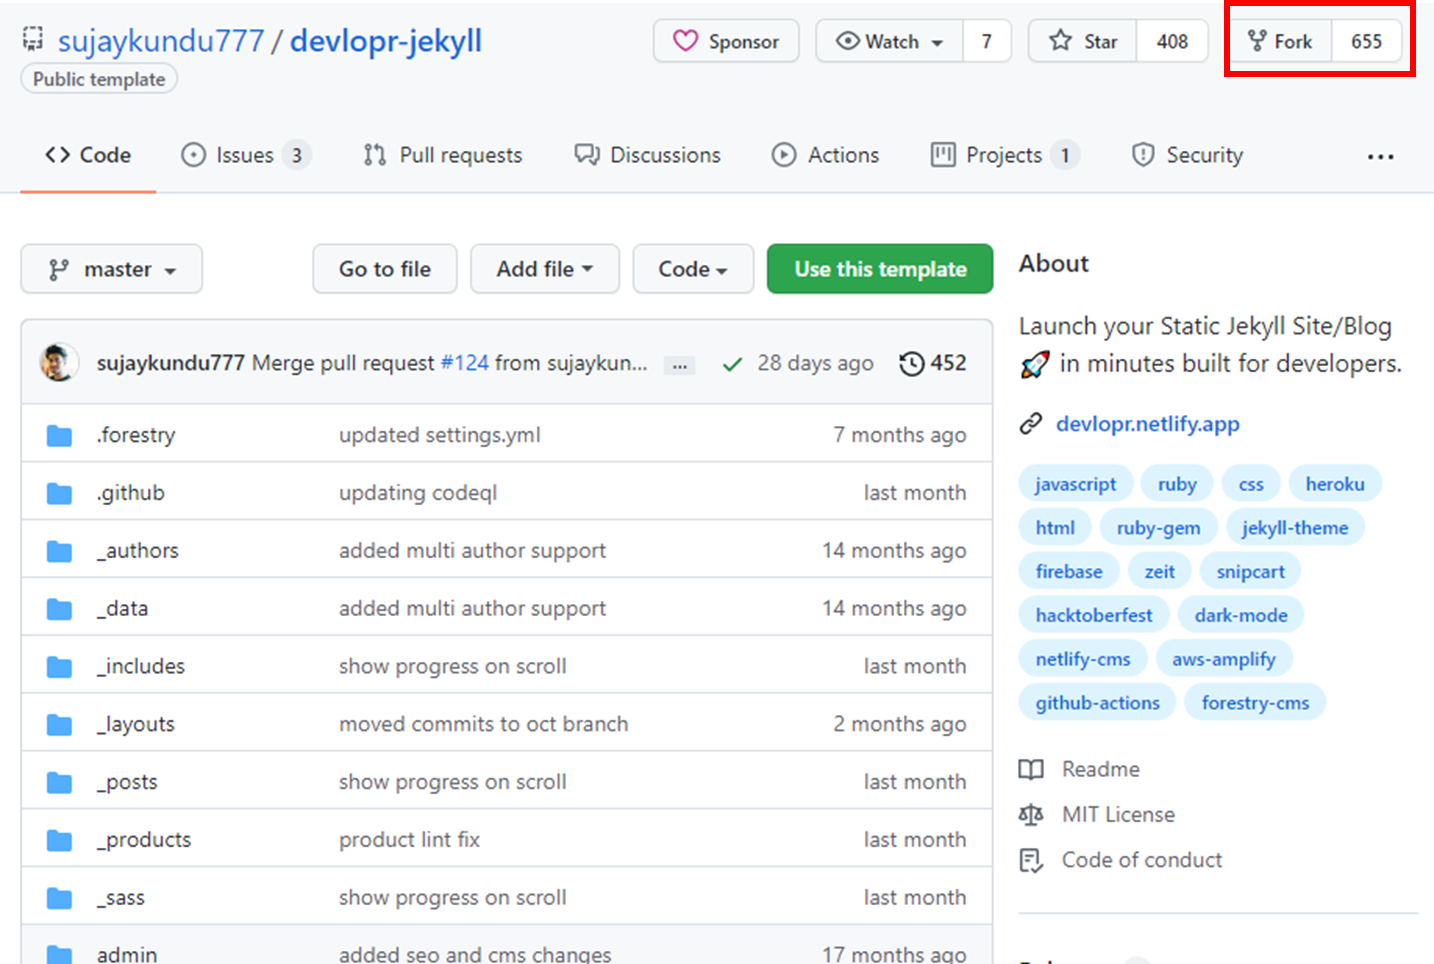Open the fork count 655

[1366, 41]
